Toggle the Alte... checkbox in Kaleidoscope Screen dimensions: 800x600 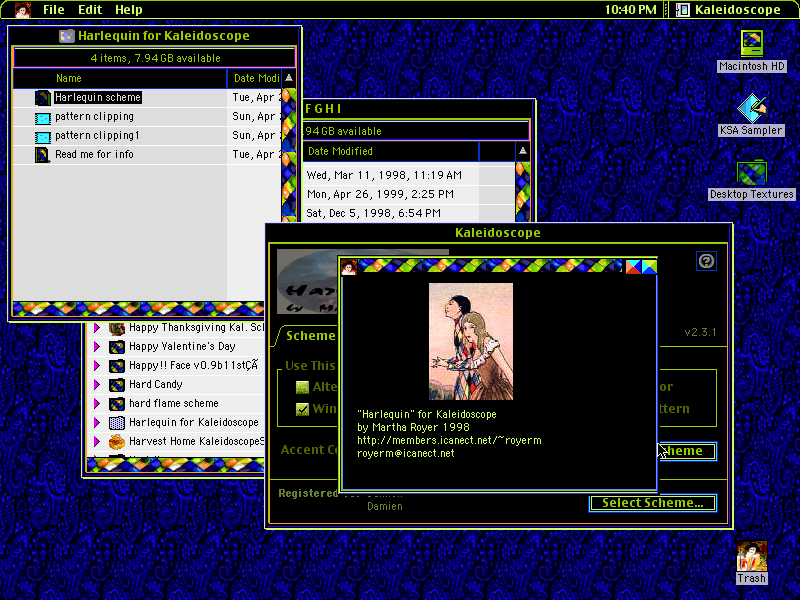click(302, 388)
